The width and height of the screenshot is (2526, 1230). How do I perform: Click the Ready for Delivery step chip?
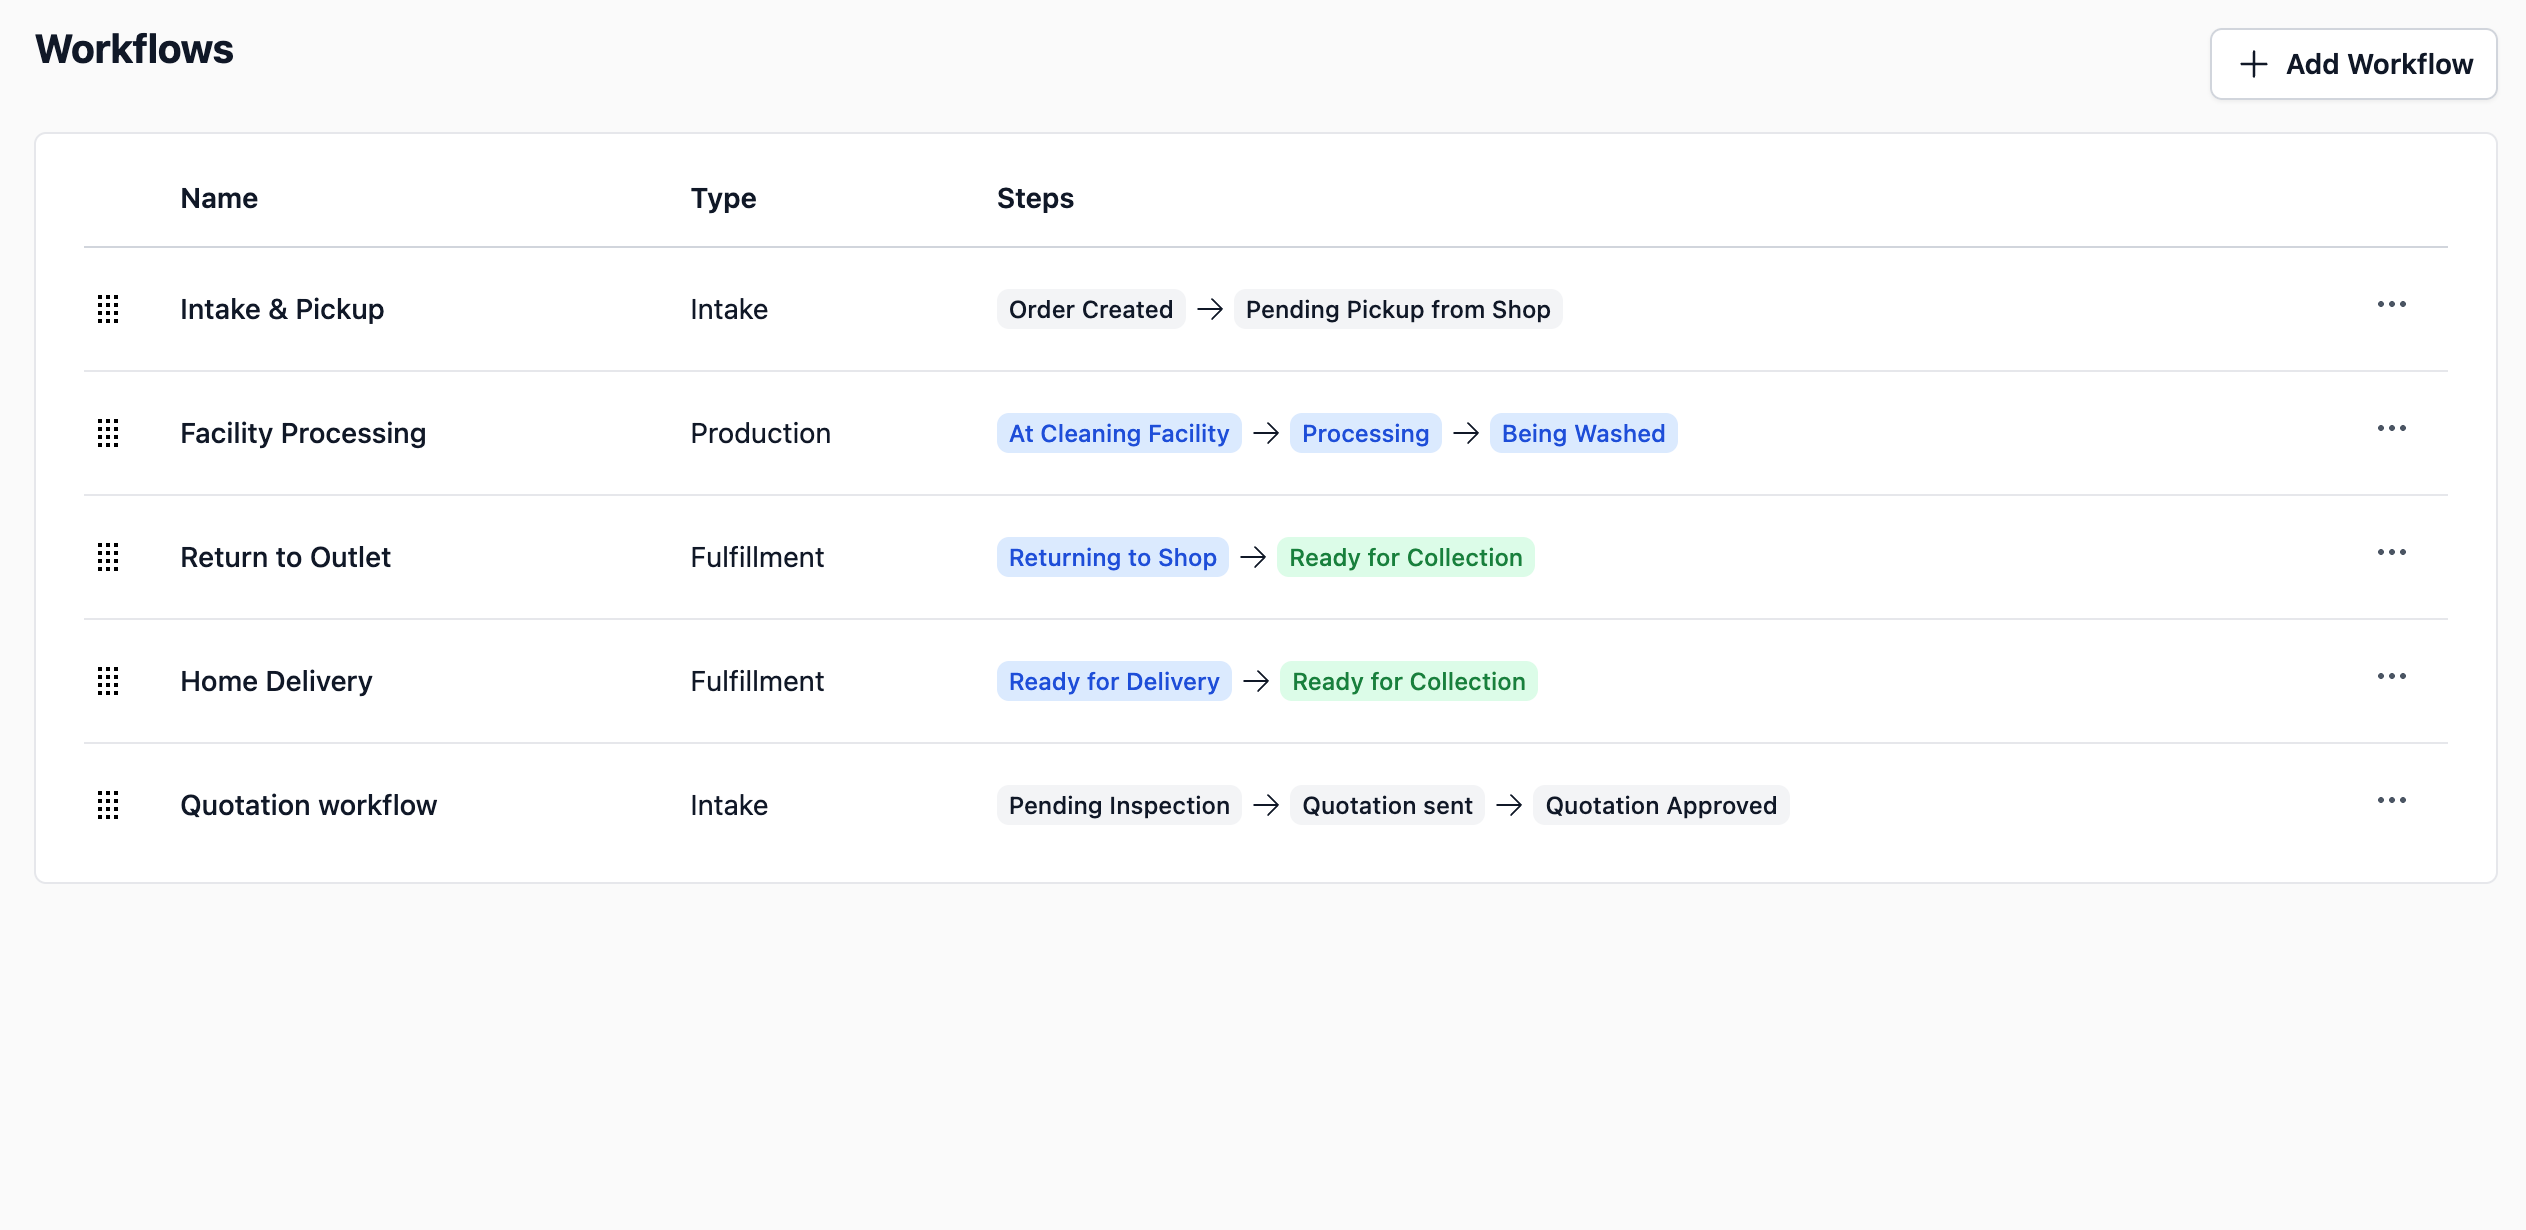(1113, 681)
